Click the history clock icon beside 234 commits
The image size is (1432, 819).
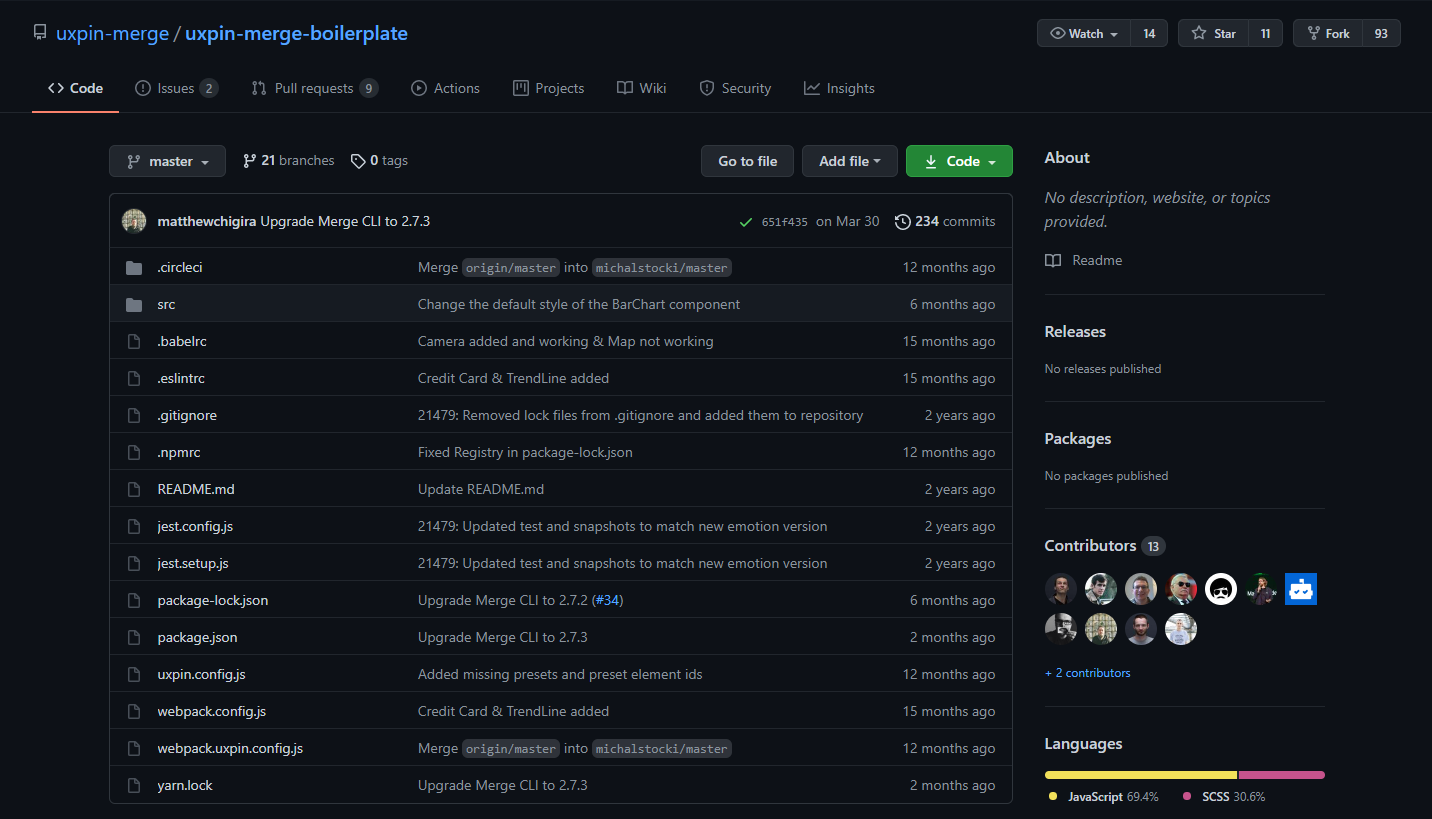(903, 221)
